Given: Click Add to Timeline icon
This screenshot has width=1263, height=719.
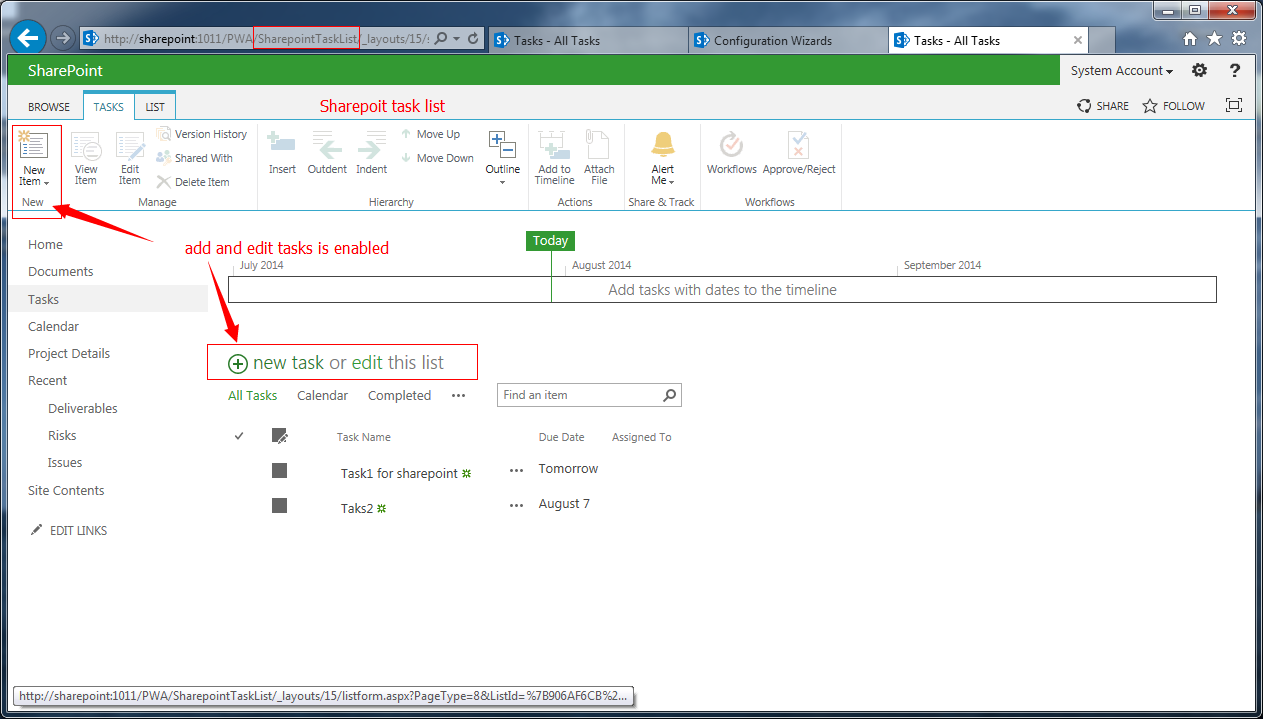Looking at the screenshot, I should pyautogui.click(x=554, y=145).
